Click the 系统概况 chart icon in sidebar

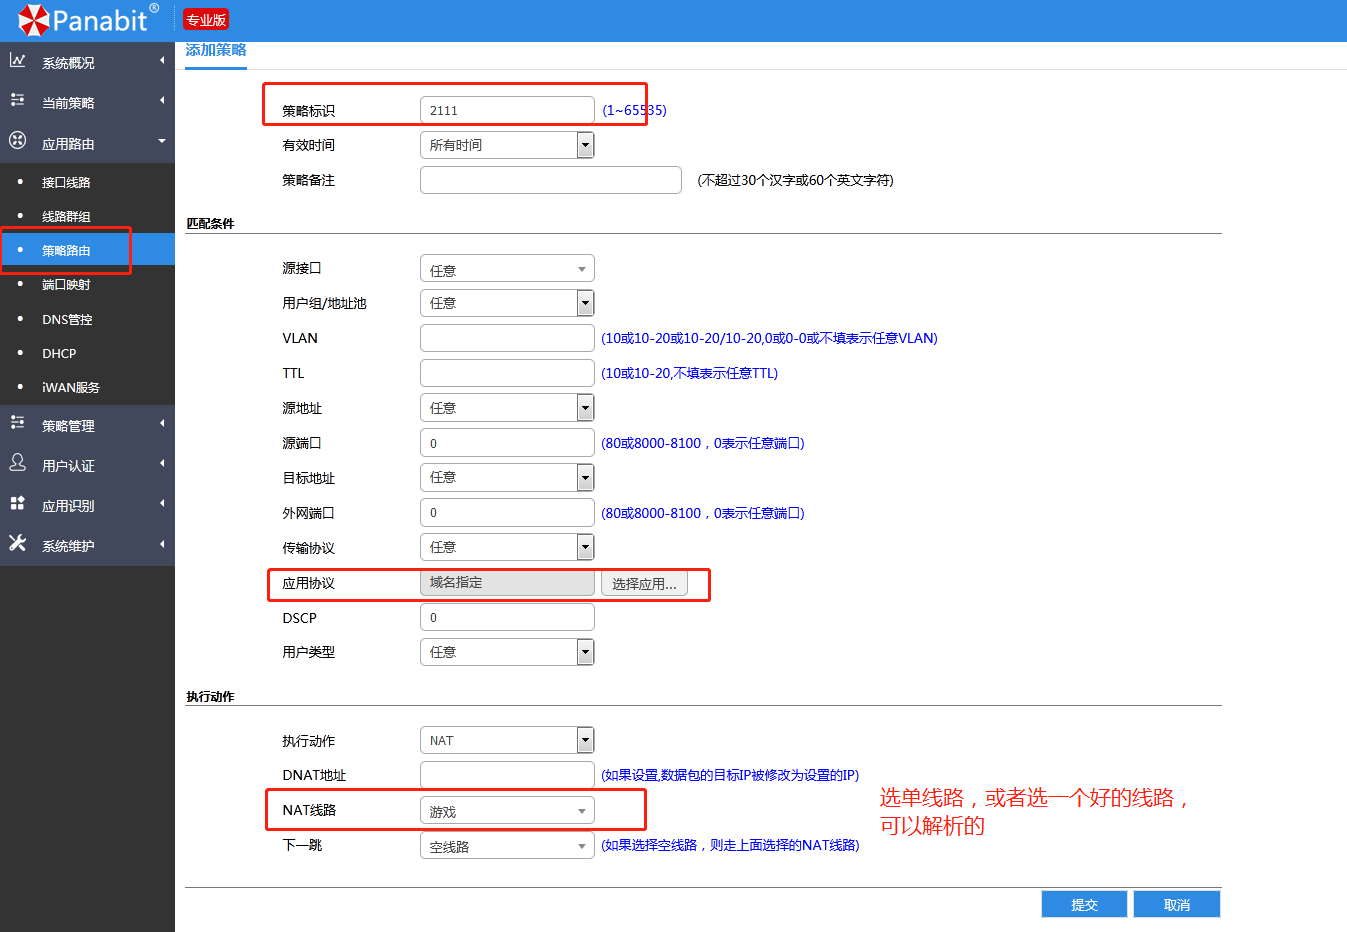18,61
